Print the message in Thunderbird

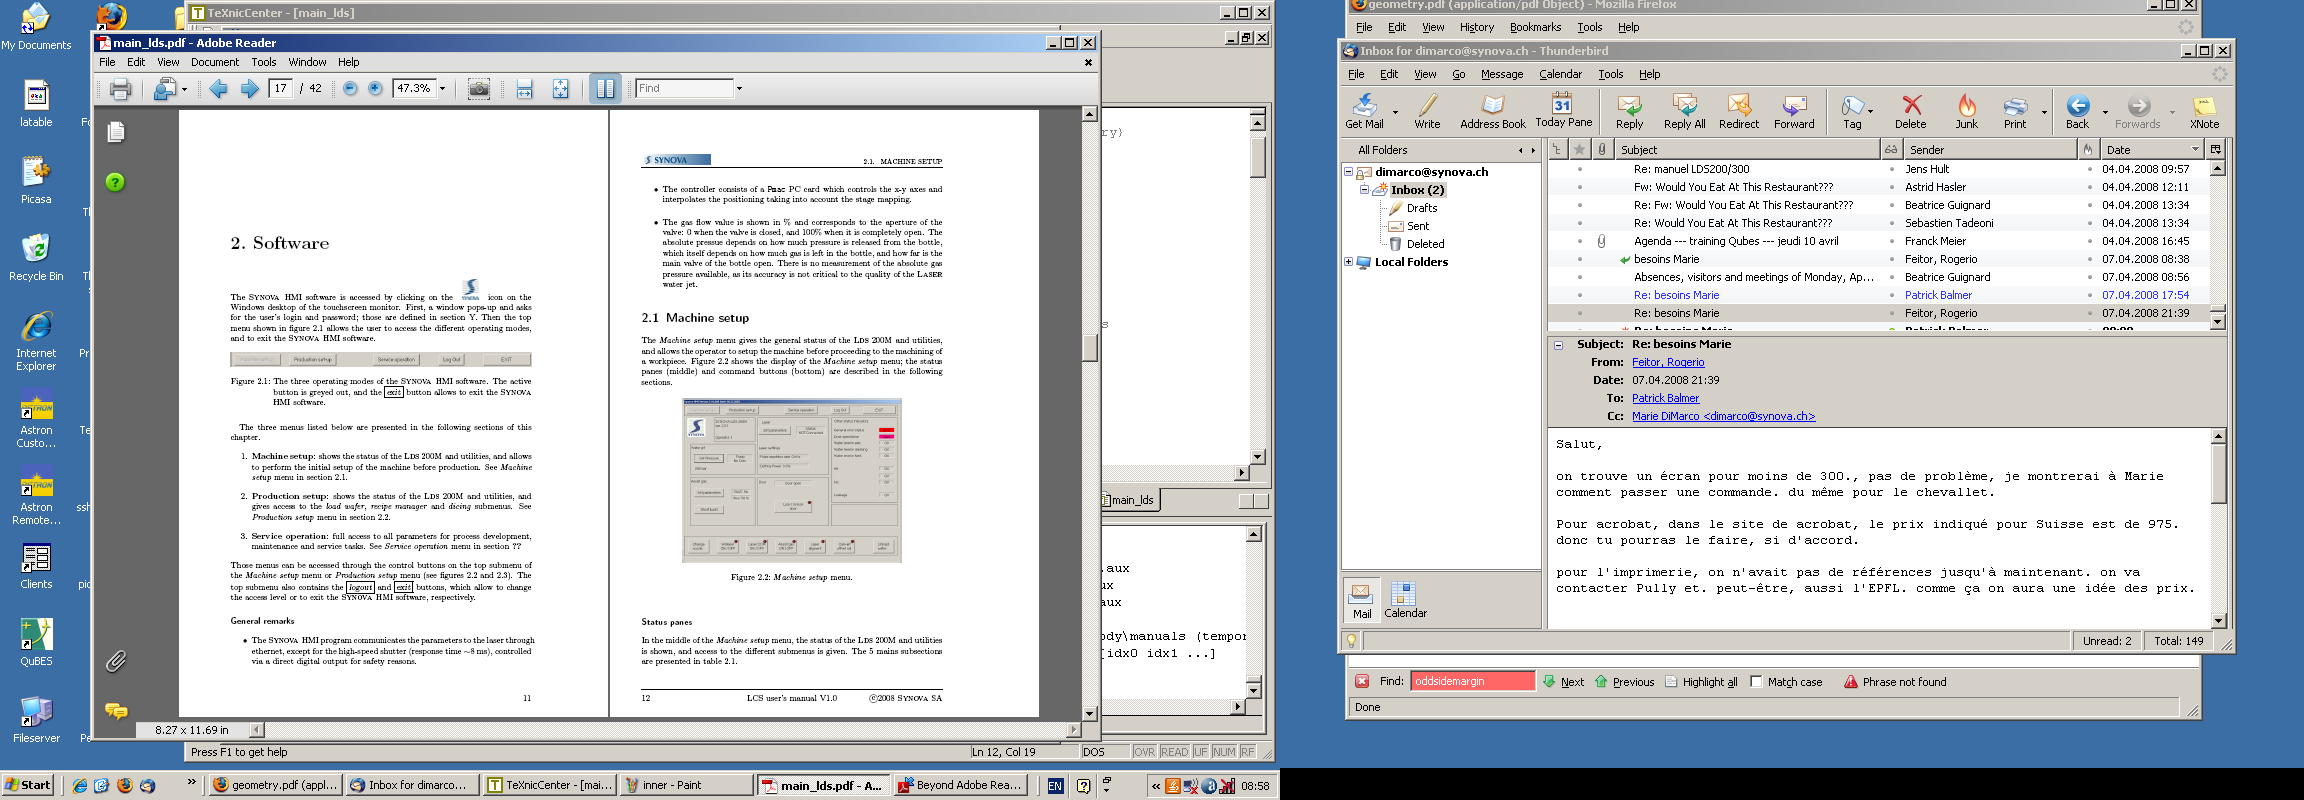[x=2015, y=111]
